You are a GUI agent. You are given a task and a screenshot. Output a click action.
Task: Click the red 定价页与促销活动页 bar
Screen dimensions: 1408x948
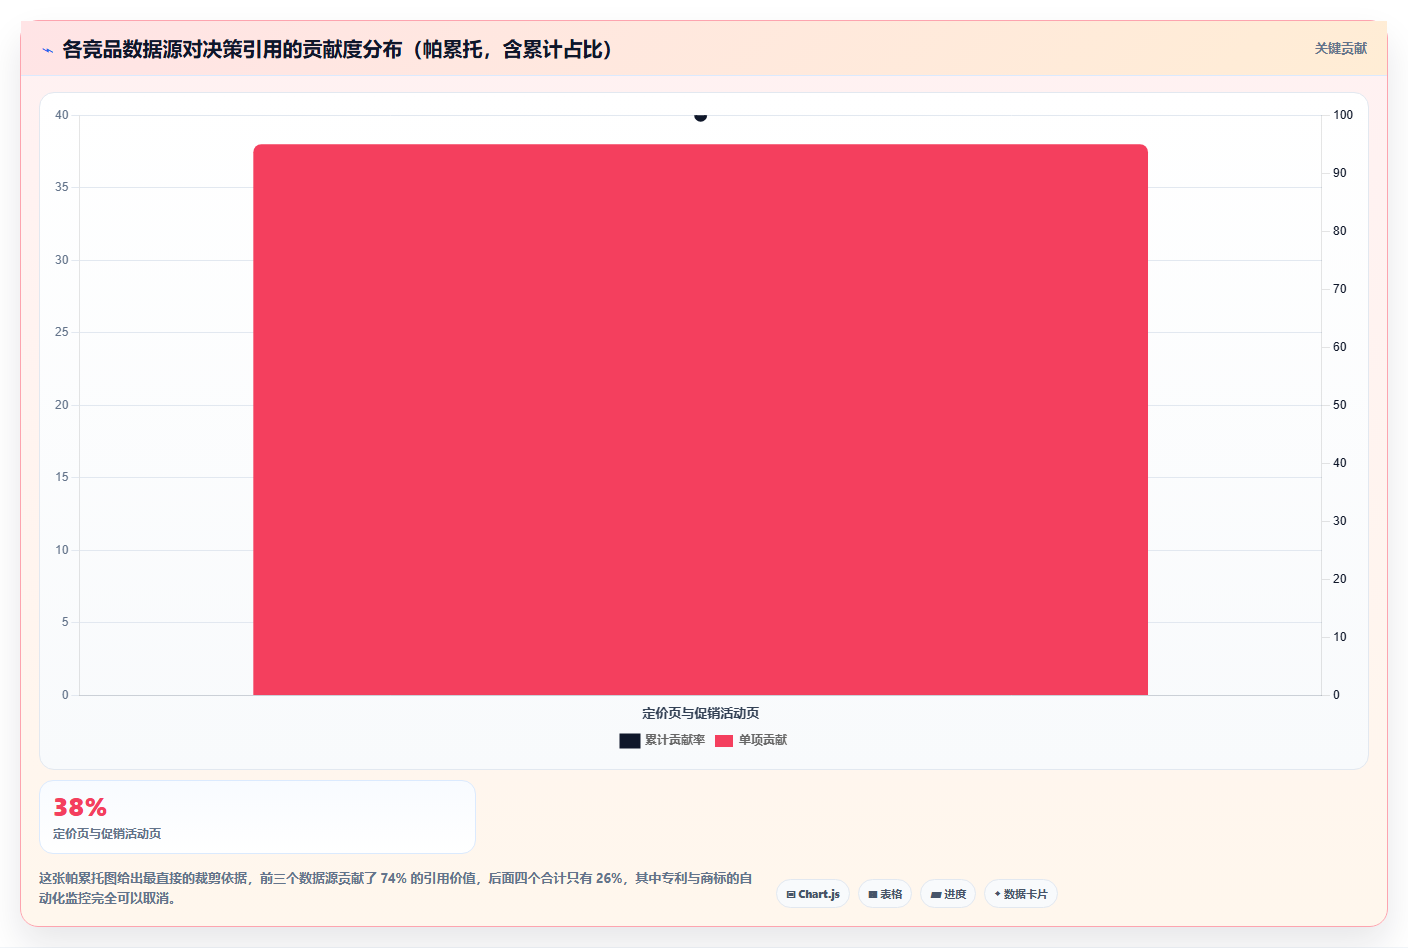tap(700, 420)
